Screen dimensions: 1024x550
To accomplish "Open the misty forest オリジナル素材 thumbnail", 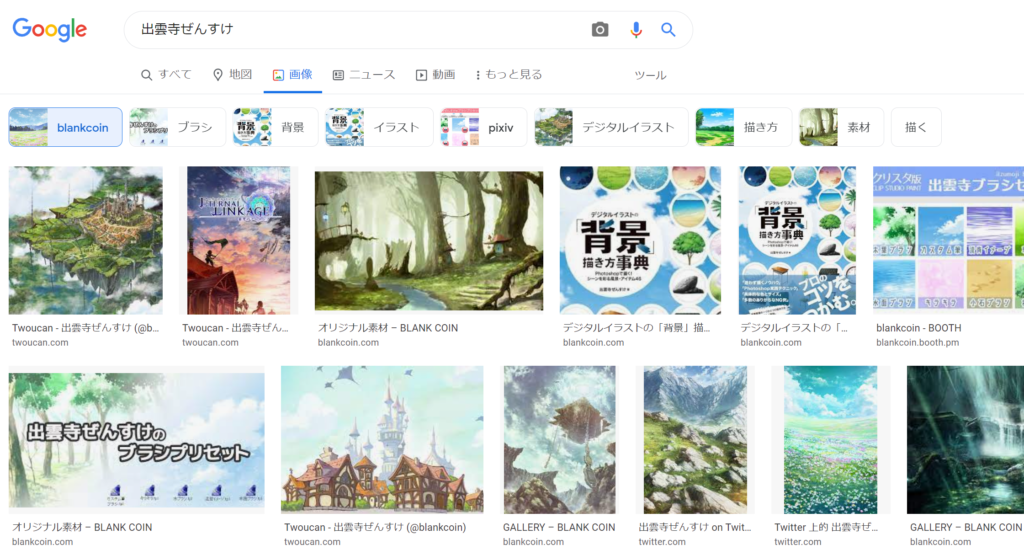I will (428, 240).
